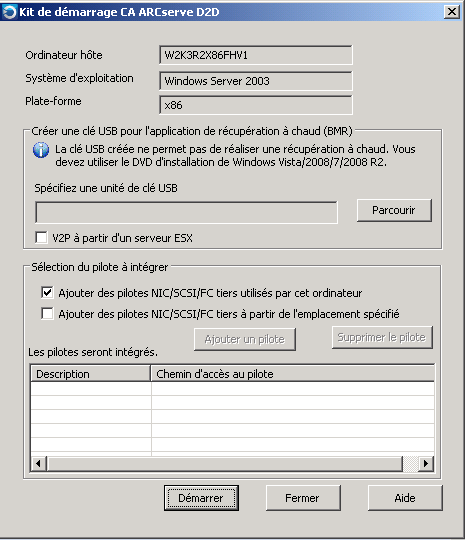This screenshot has height=540, width=465.
Task: Uncheck pilotes utilisés par cet ordinateur
Action: [x=47, y=293]
